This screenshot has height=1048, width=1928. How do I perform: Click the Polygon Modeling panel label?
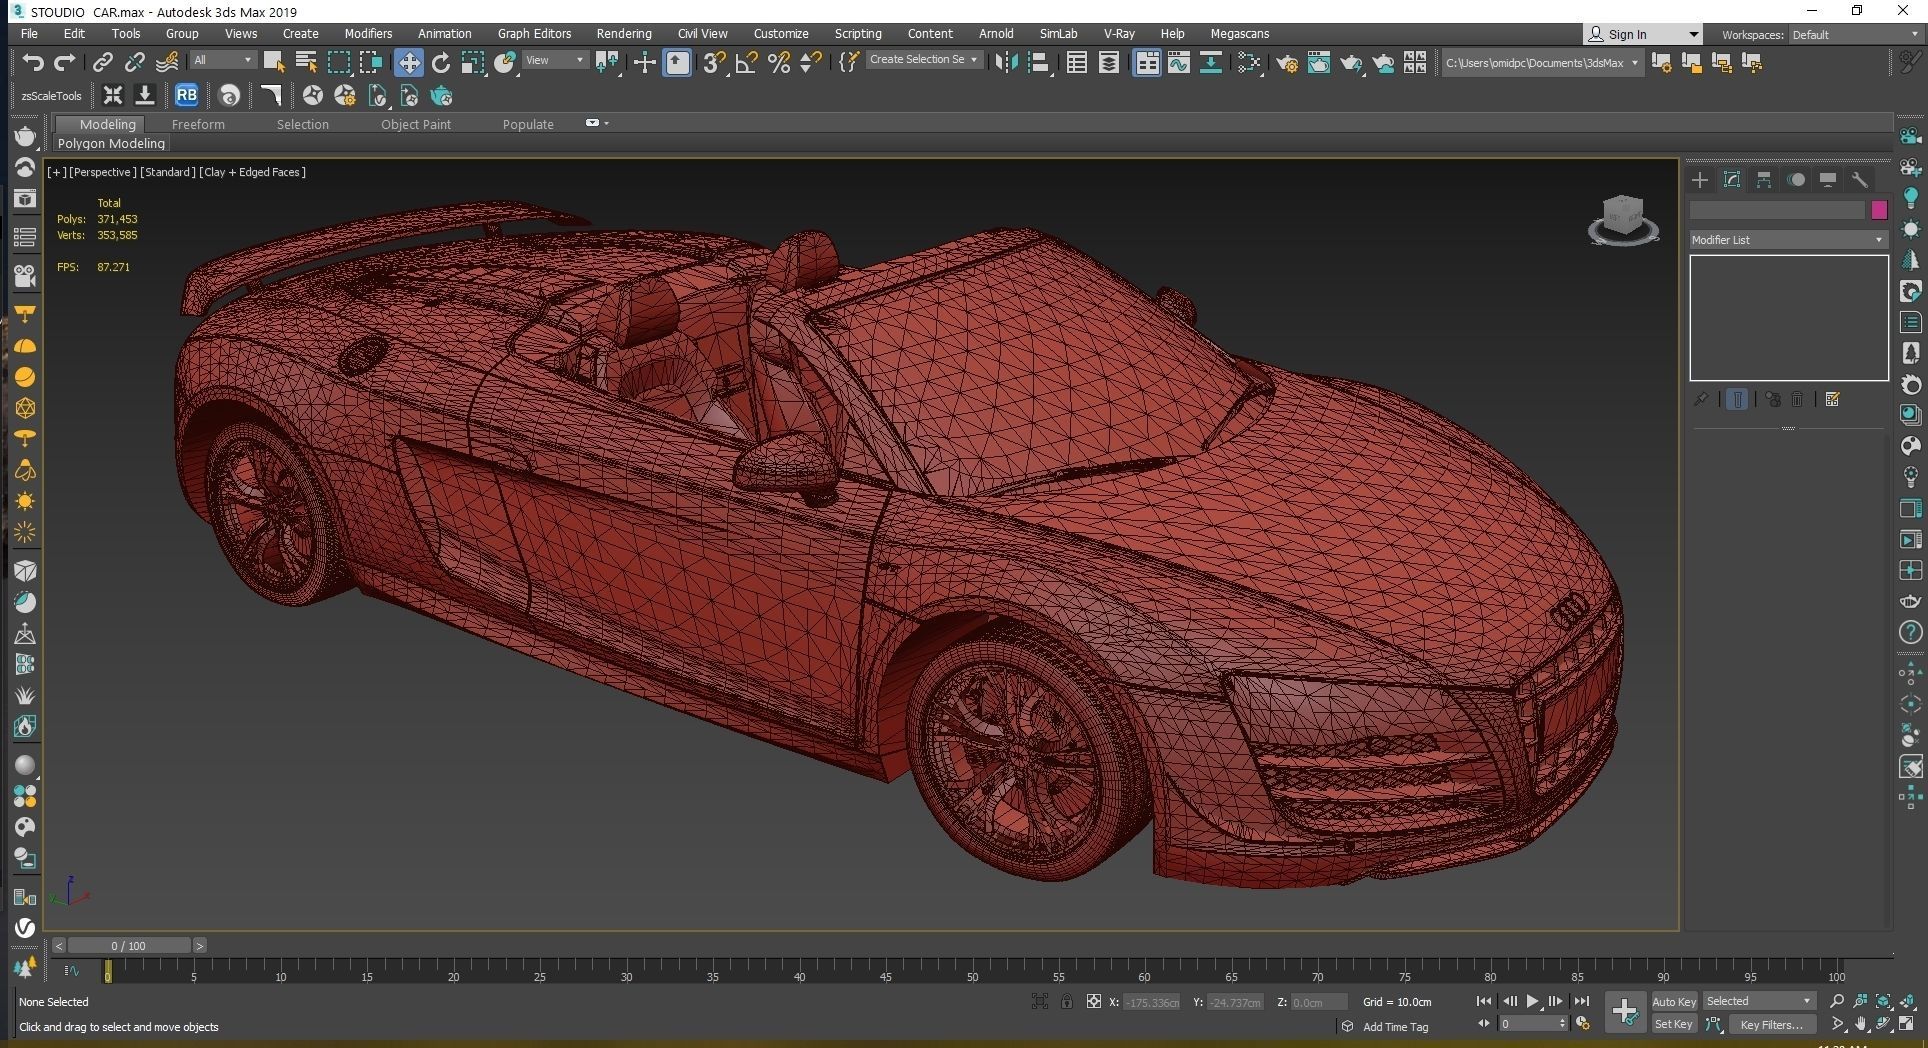[111, 144]
